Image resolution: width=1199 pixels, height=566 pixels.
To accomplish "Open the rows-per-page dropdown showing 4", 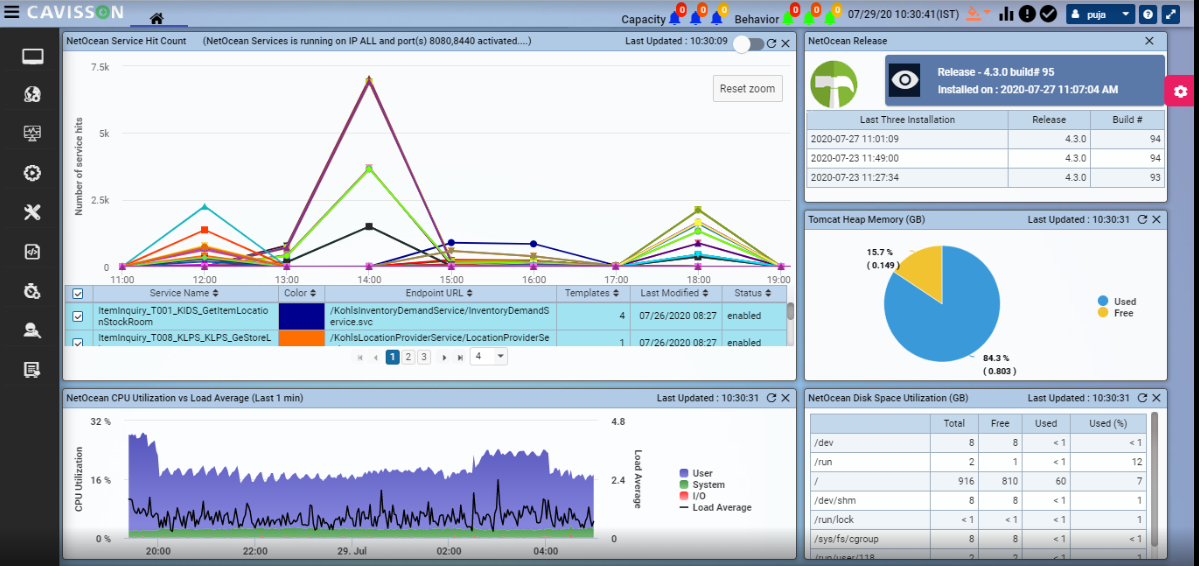I will point(489,356).
